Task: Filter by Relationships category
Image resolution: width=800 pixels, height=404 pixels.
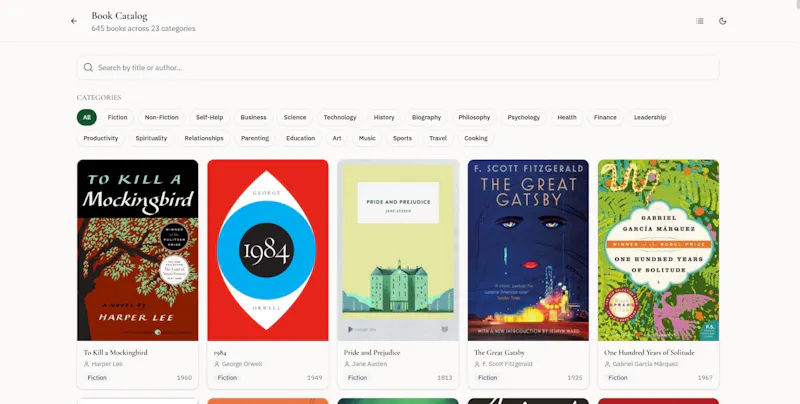Action: coord(204,138)
